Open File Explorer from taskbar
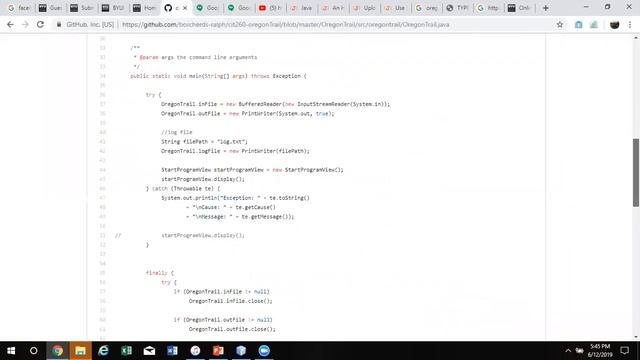The image size is (640, 360). (x=80, y=351)
